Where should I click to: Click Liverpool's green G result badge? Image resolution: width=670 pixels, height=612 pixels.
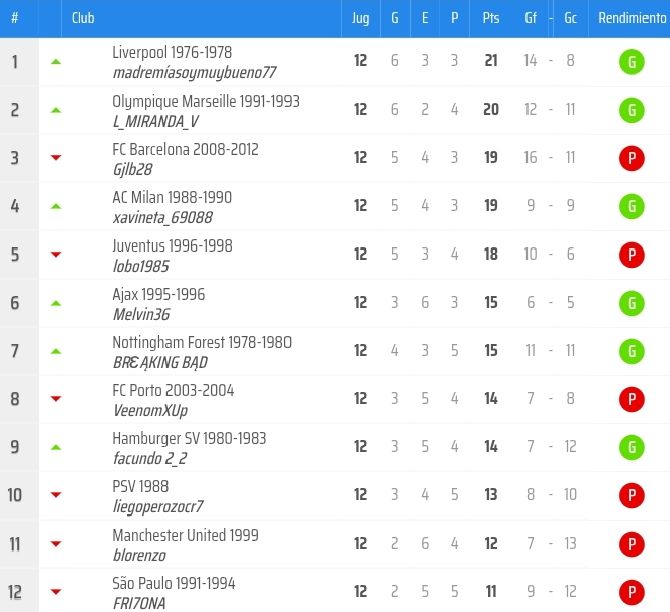(630, 62)
